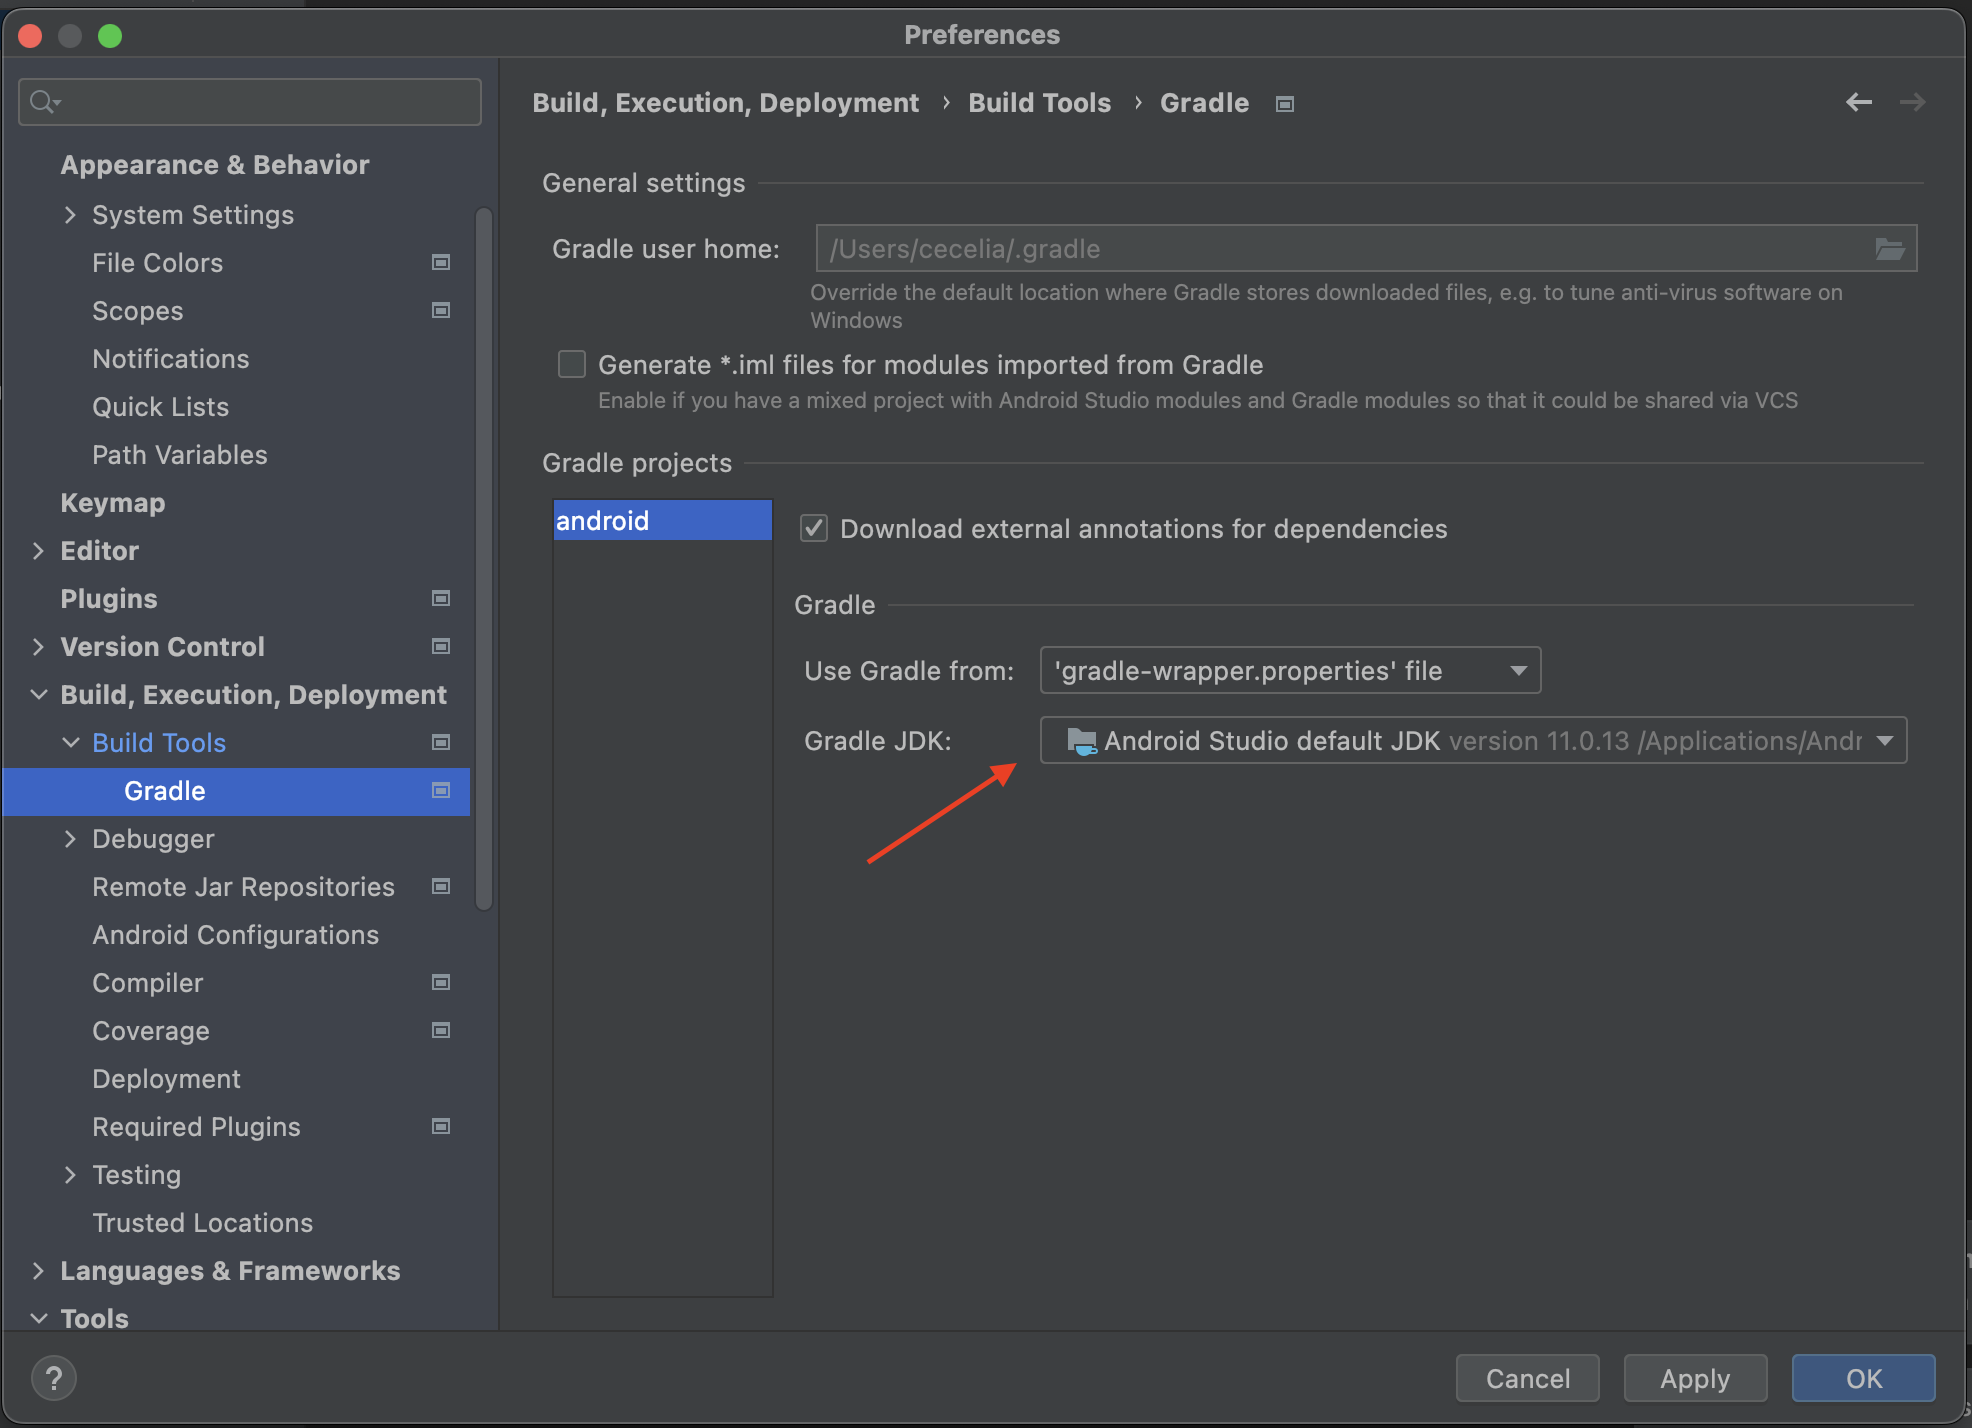Cancel the Preferences dialog
This screenshot has width=1972, height=1428.
tap(1527, 1378)
